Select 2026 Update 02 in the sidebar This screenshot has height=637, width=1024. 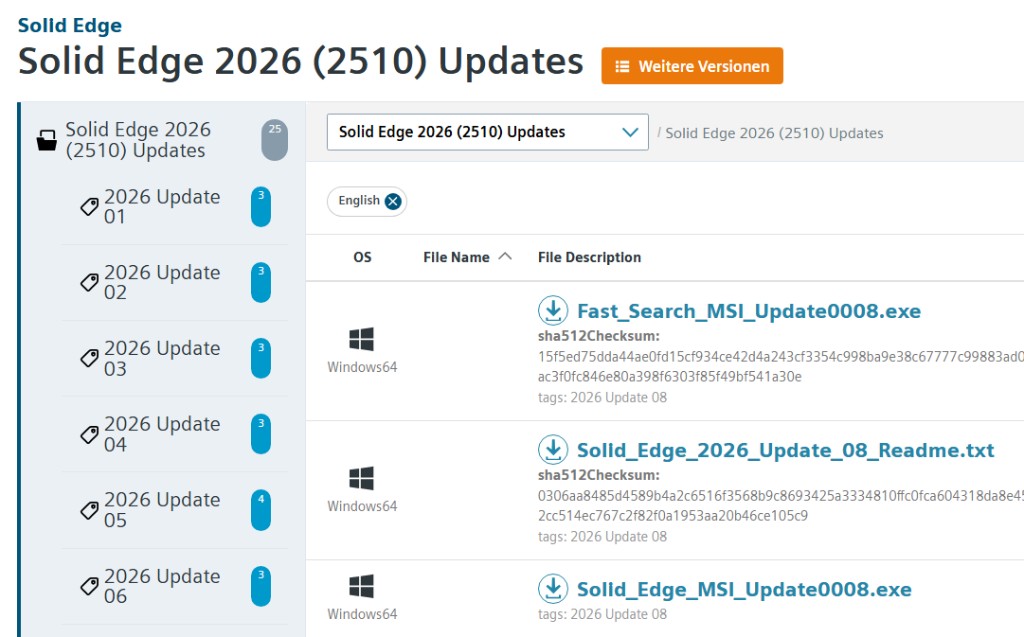(x=162, y=282)
